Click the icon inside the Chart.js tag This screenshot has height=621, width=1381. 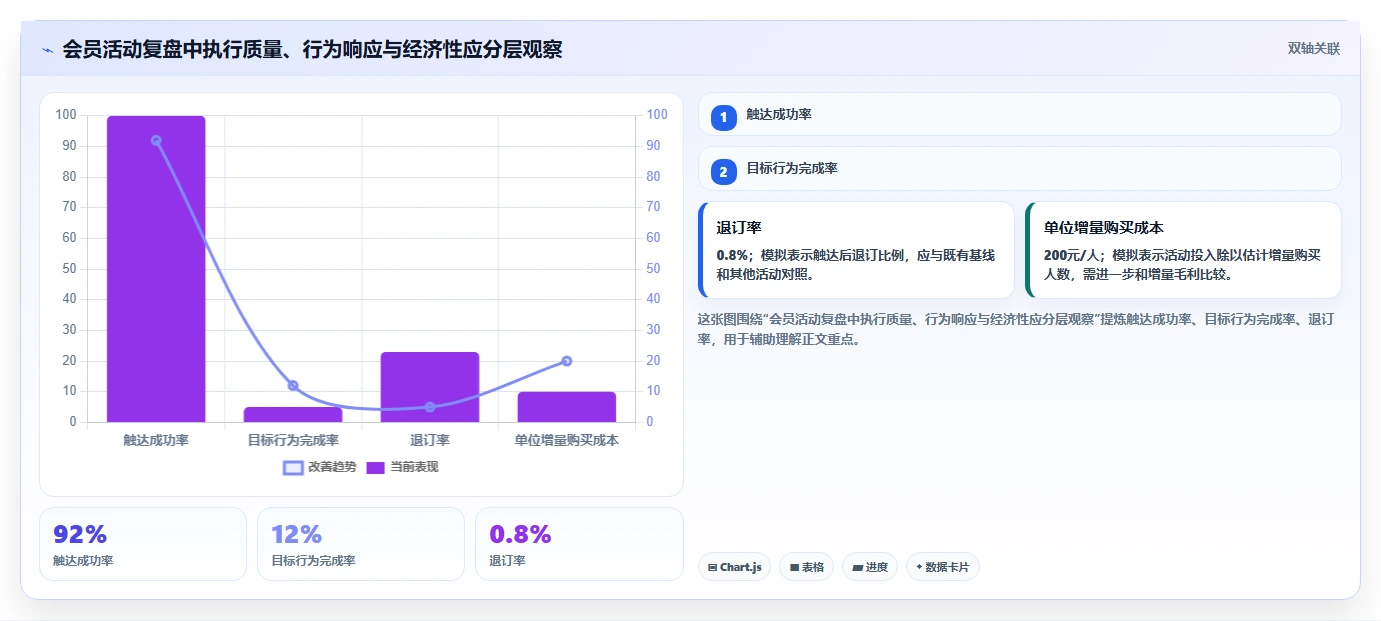click(712, 567)
